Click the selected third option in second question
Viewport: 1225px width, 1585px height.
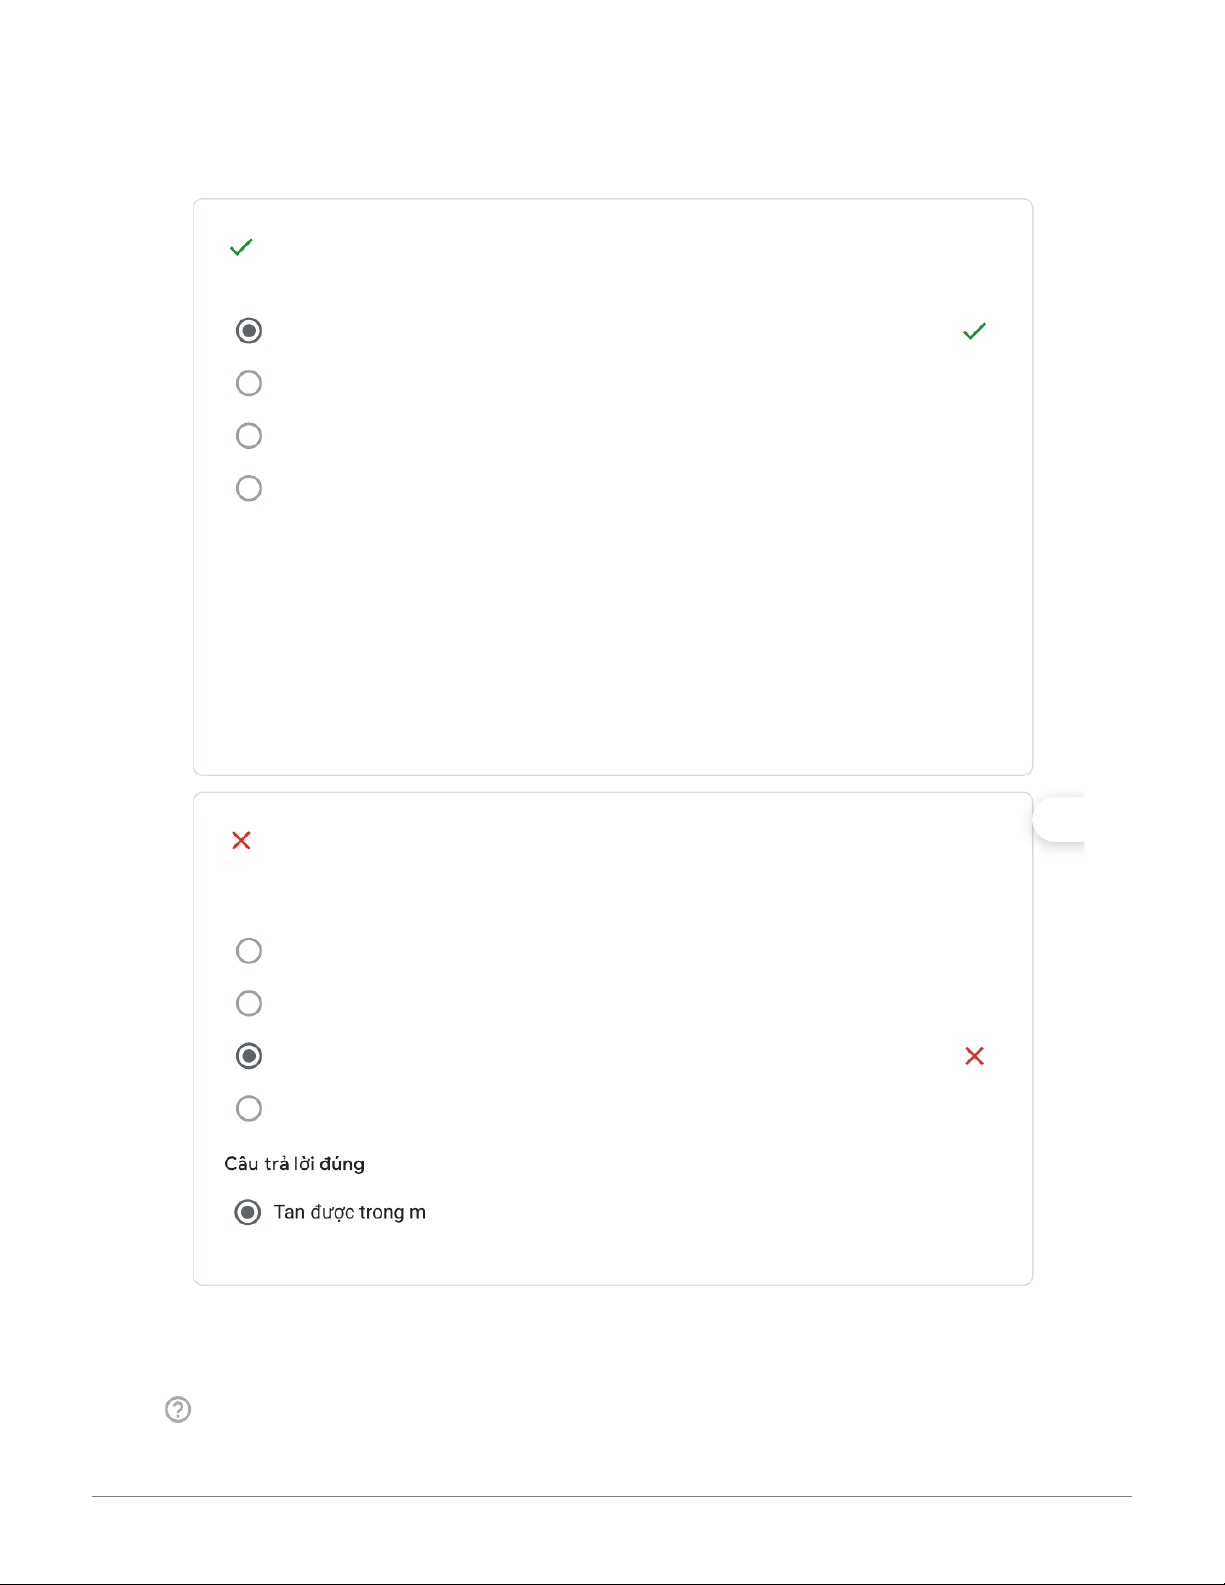249,1056
